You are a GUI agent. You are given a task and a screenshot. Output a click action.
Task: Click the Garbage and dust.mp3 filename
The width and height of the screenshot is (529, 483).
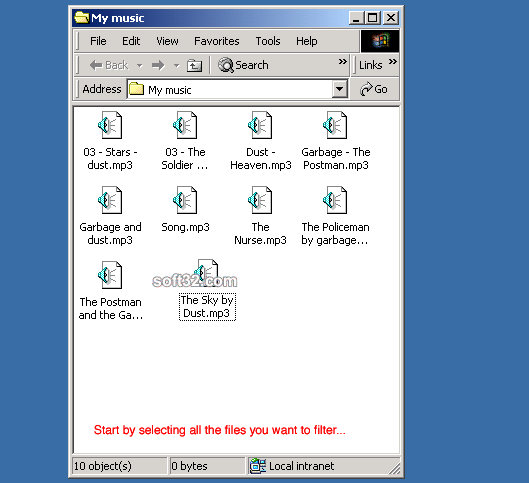110,233
